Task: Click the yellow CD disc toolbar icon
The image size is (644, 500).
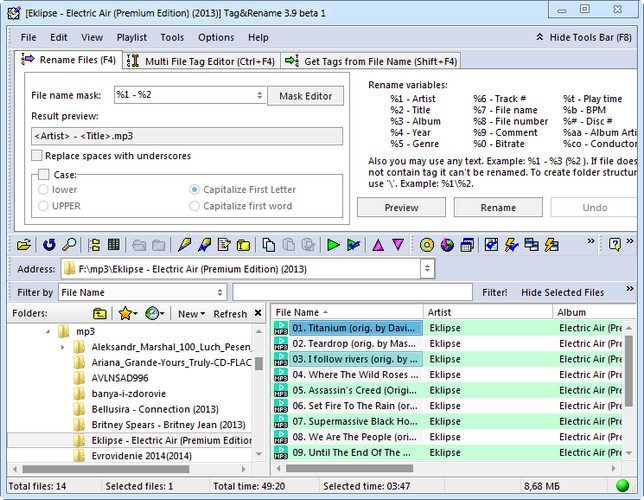Action: click(x=427, y=245)
